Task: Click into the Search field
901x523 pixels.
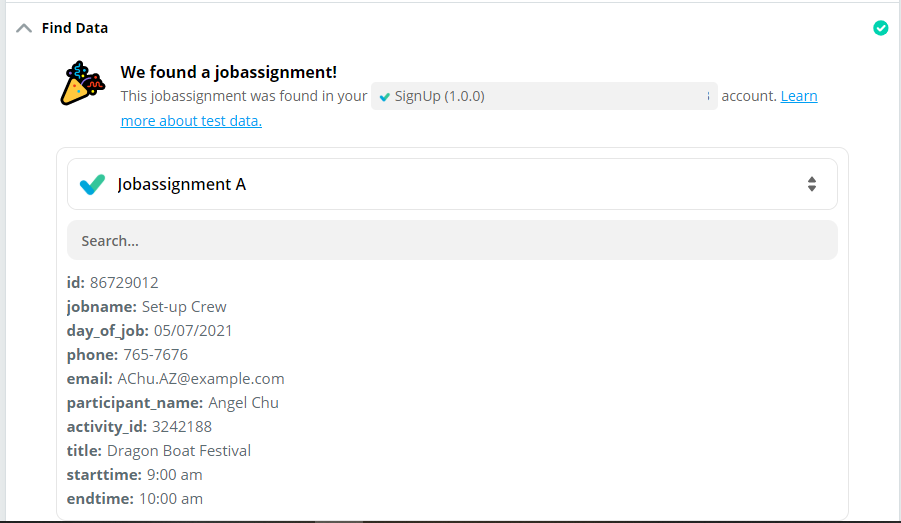Action: (x=452, y=240)
